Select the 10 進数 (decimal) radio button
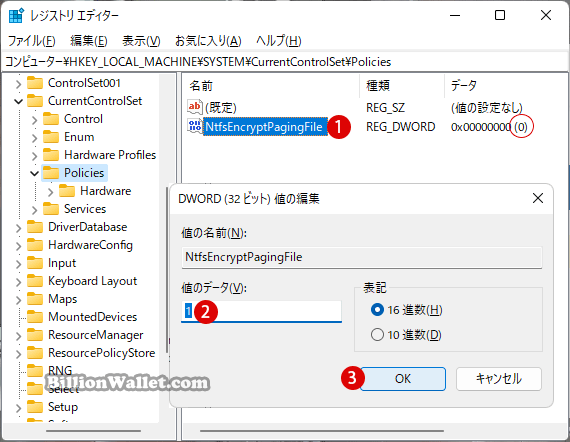 tap(377, 334)
